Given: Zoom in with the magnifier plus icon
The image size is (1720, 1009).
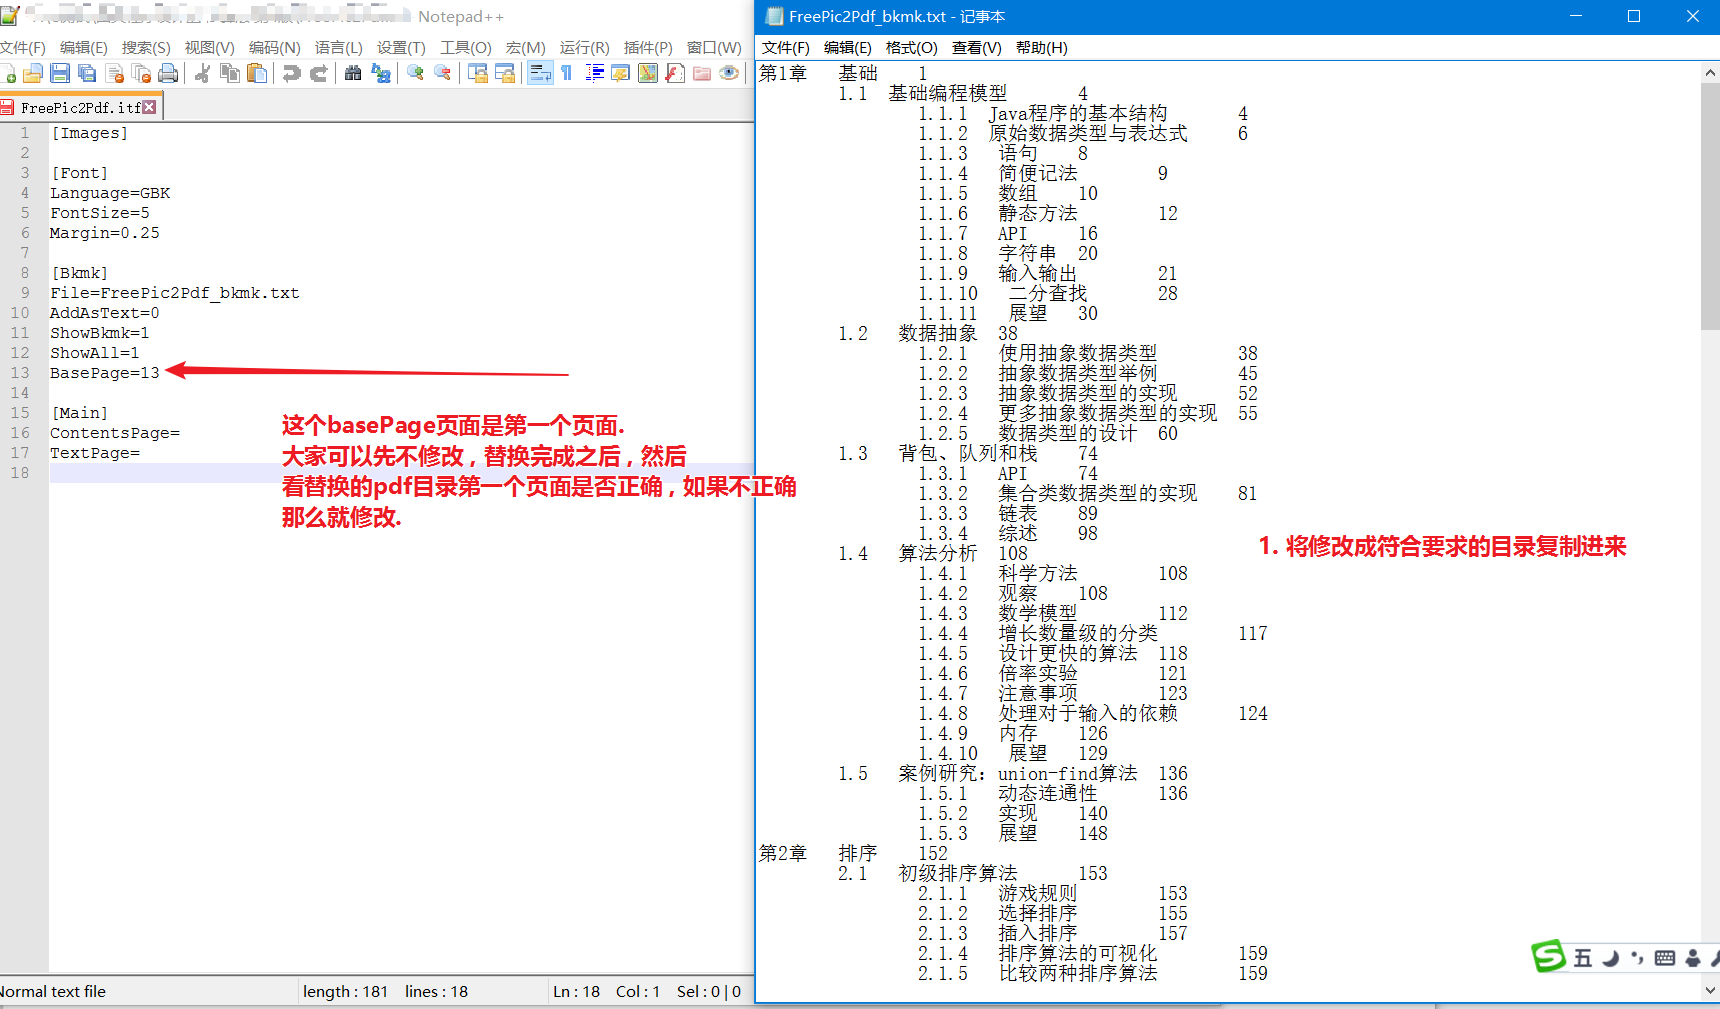Looking at the screenshot, I should pos(415,73).
